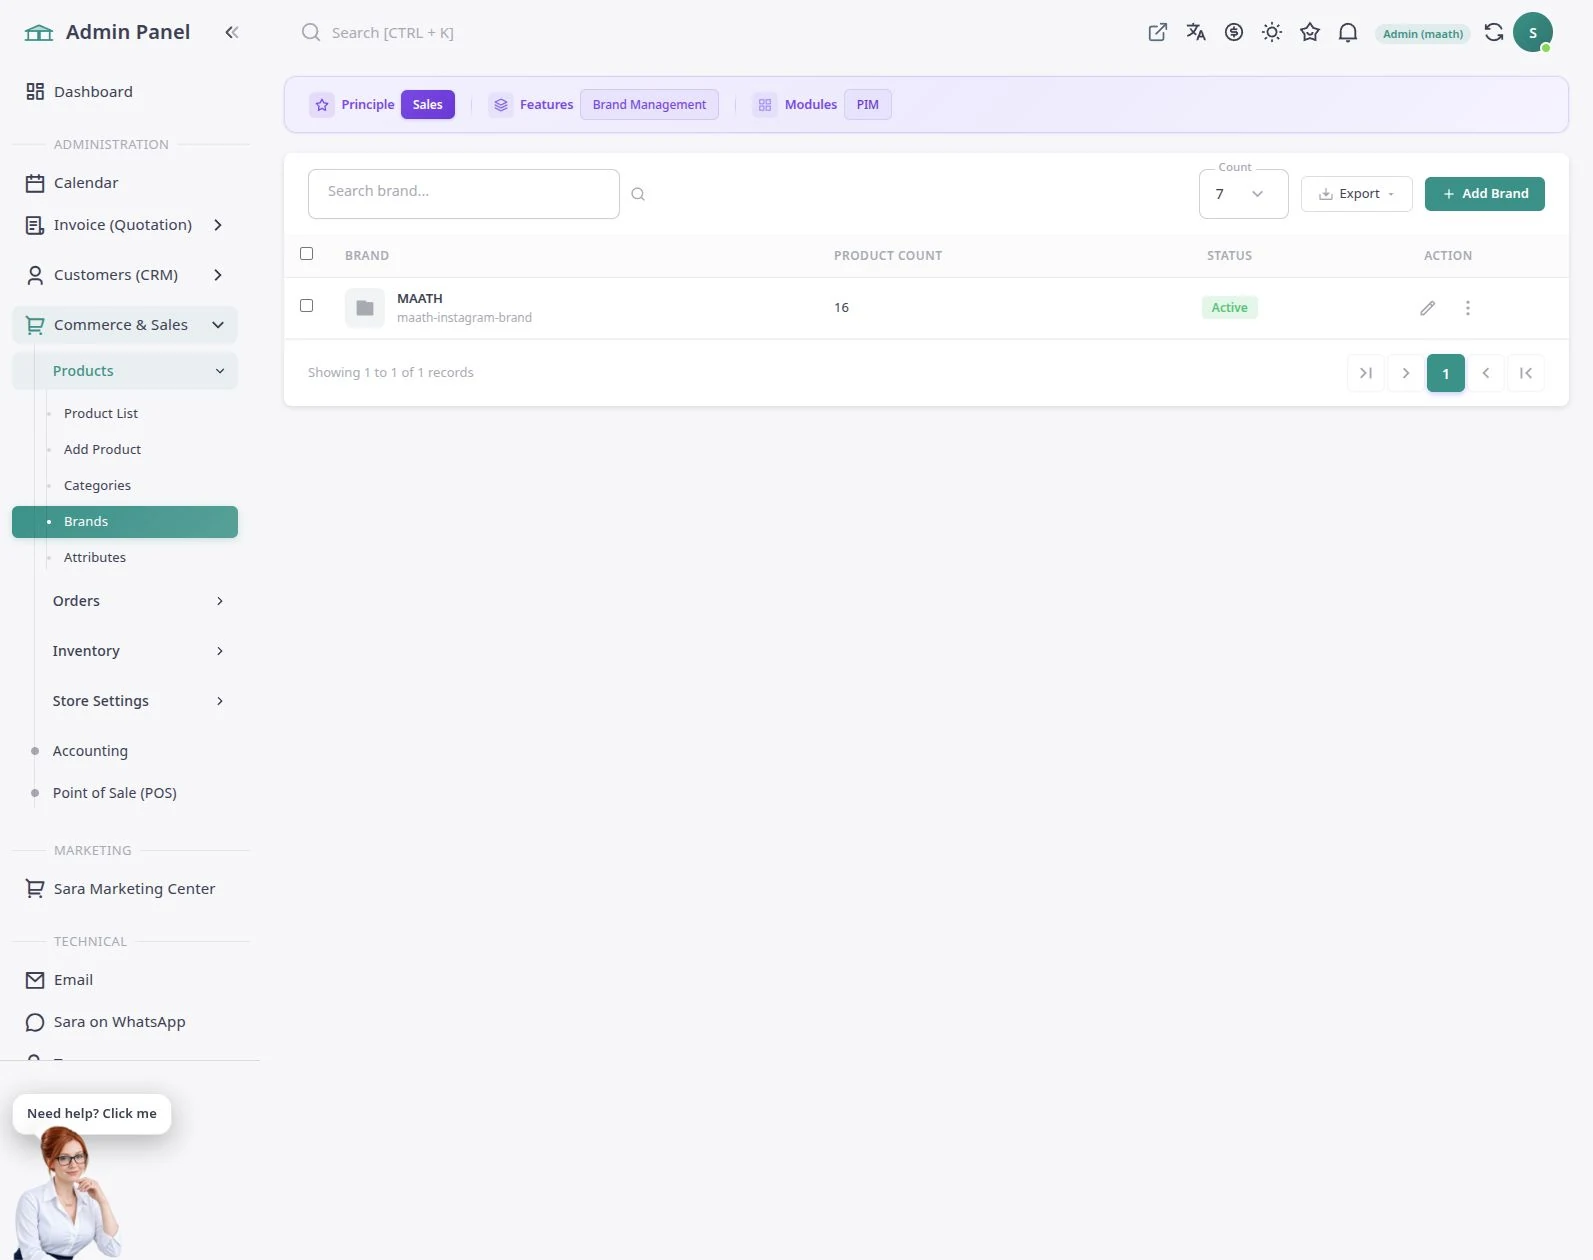Open the notifications bell
1593x1260 pixels.
pyautogui.click(x=1348, y=33)
